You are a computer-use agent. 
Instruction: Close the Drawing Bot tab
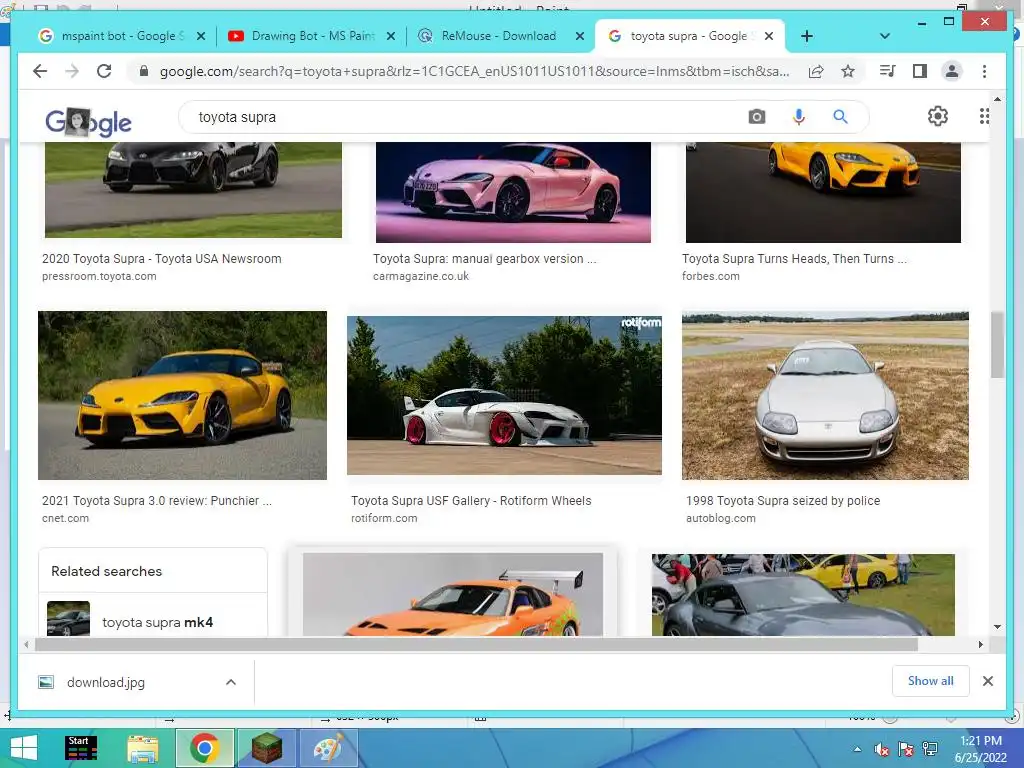pos(391,36)
